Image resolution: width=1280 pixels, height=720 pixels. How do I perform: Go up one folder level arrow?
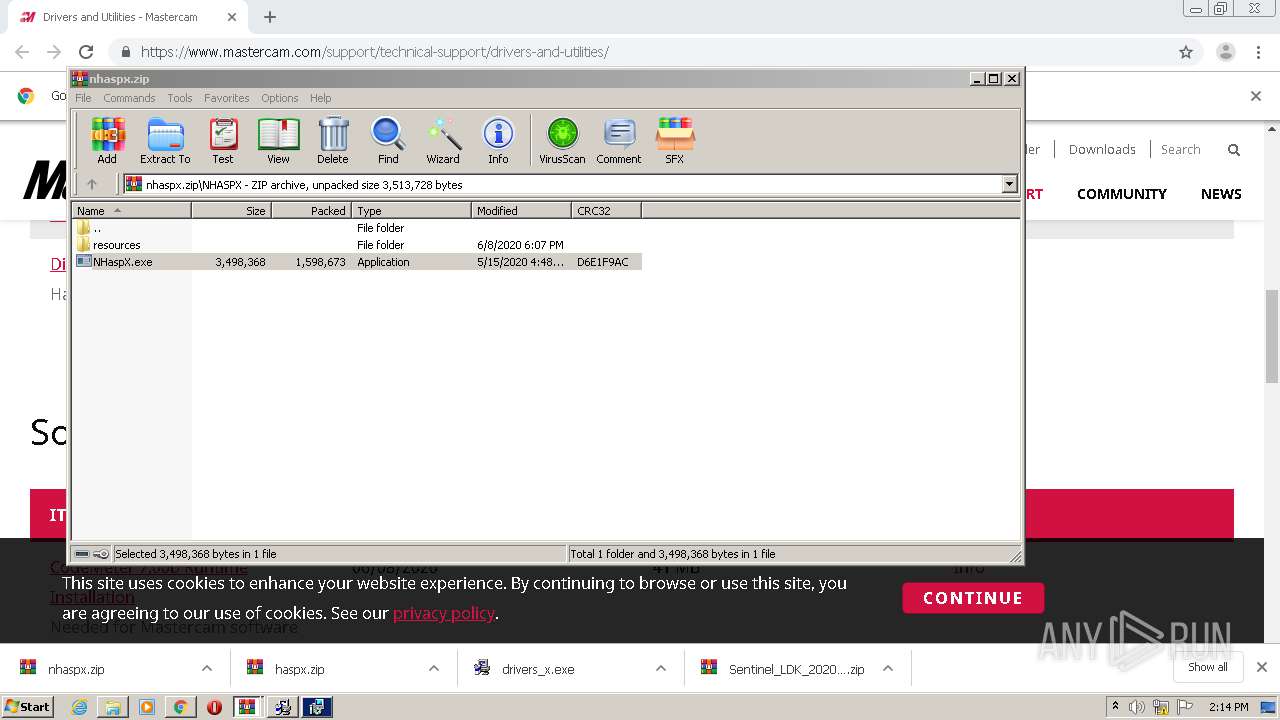(x=92, y=184)
